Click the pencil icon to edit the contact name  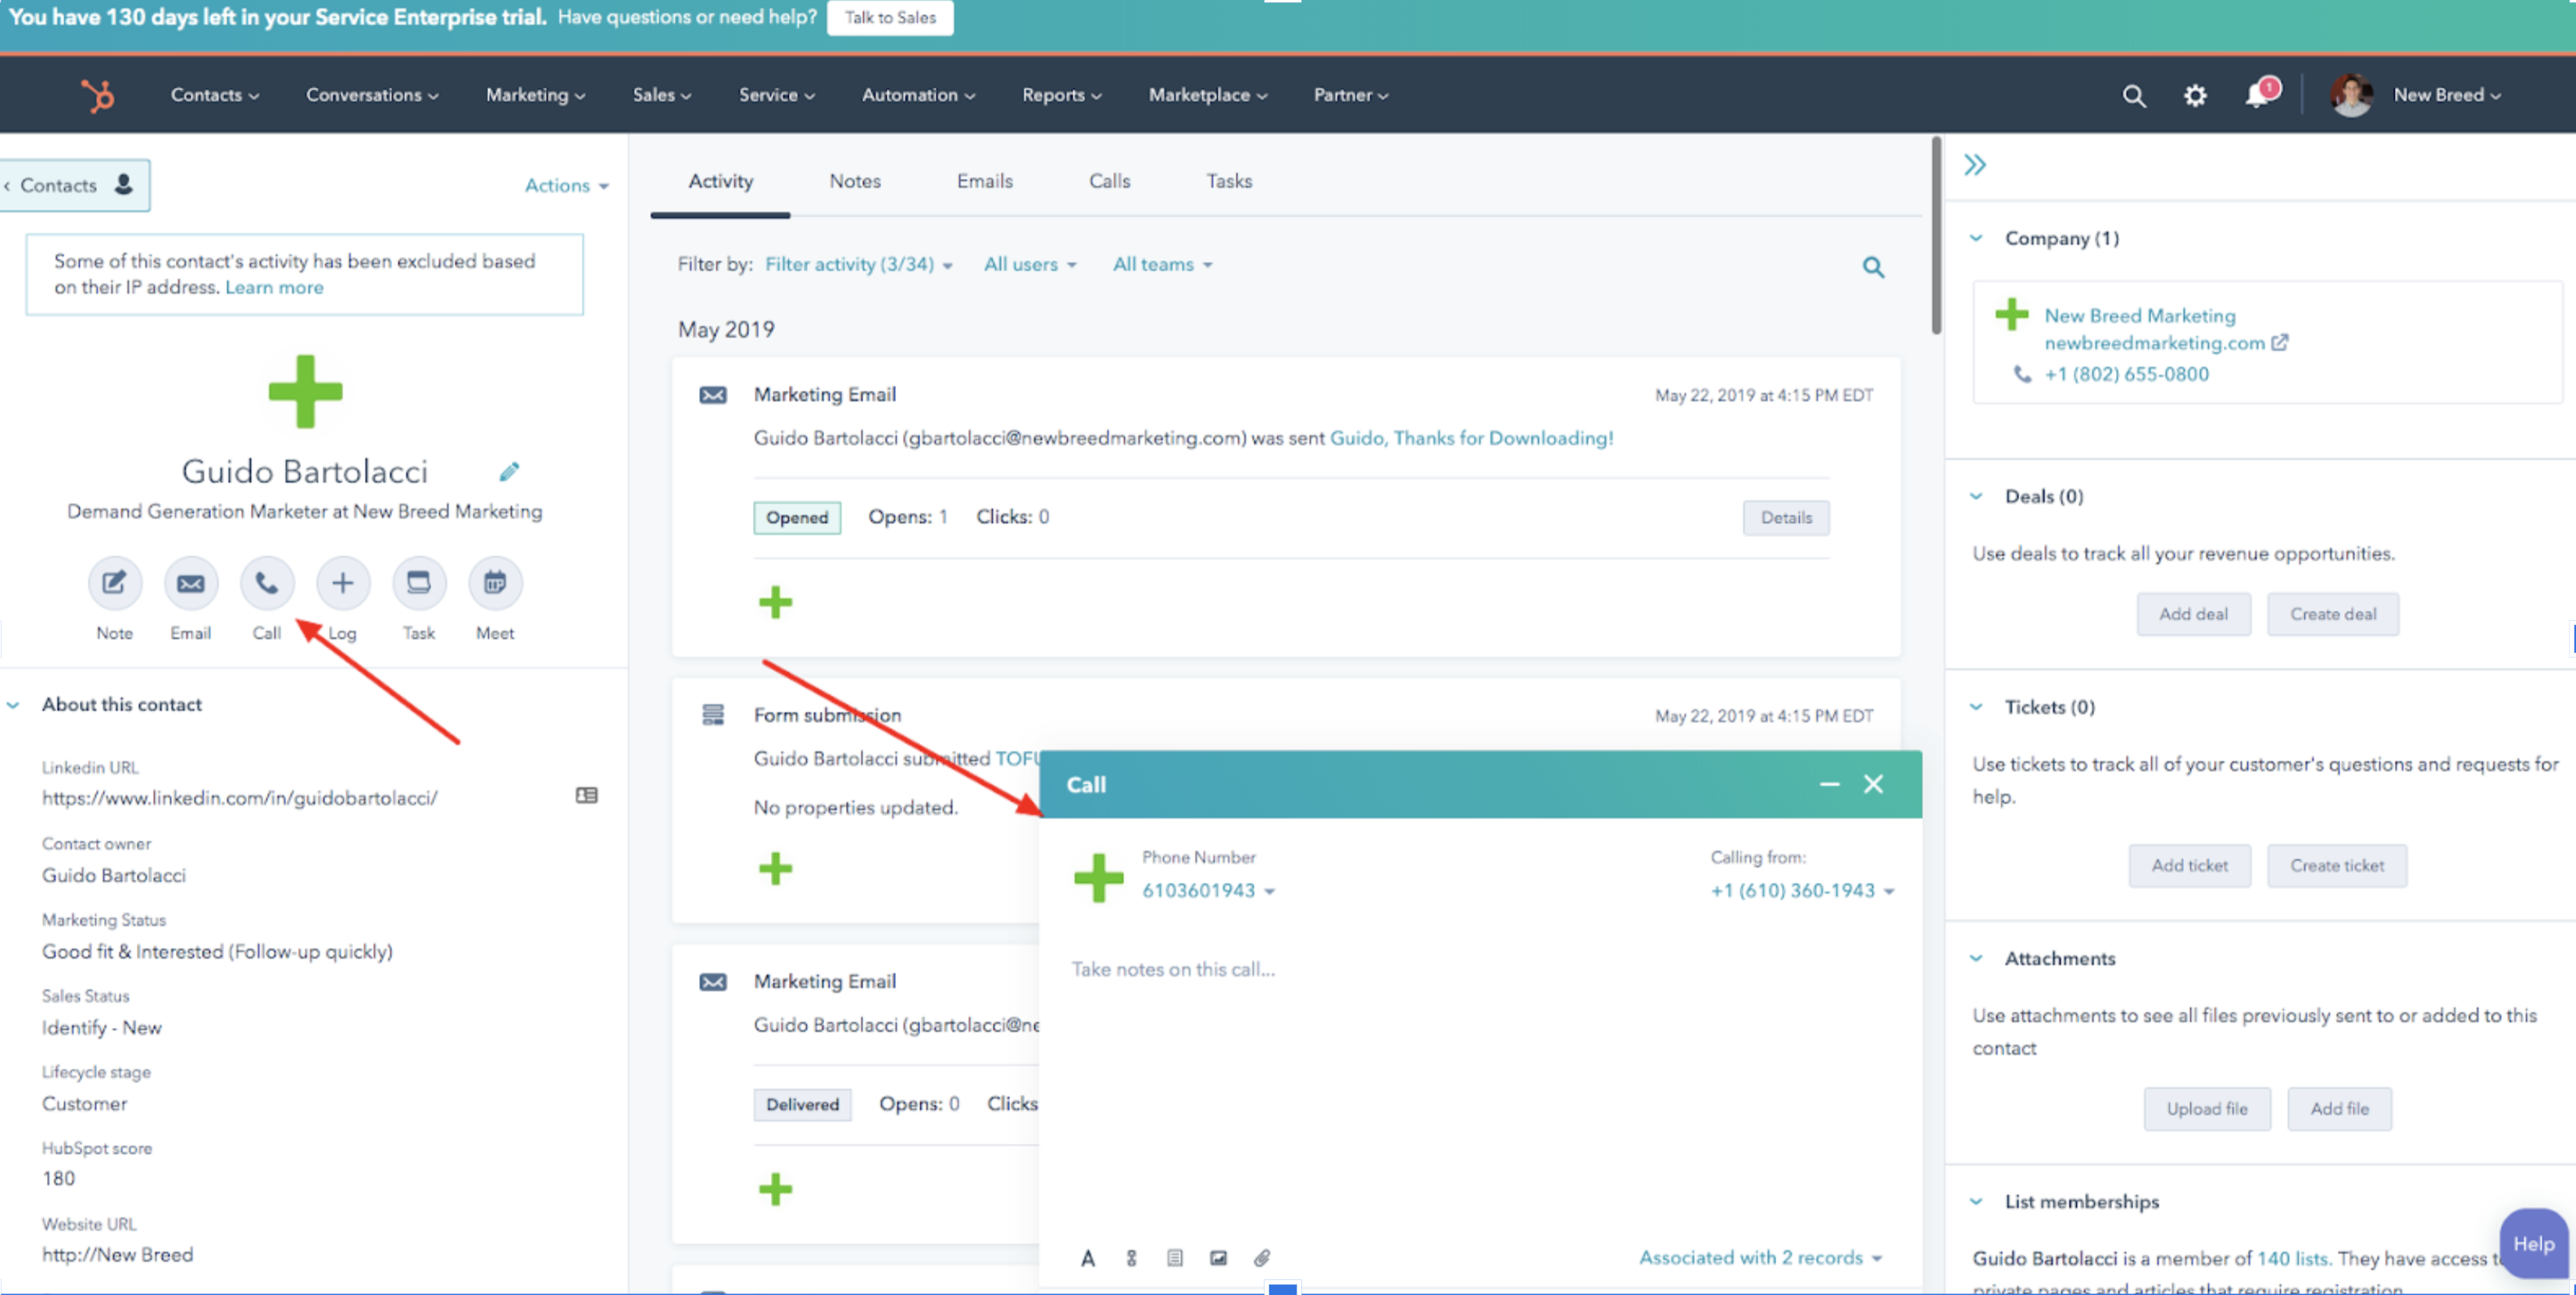509,471
